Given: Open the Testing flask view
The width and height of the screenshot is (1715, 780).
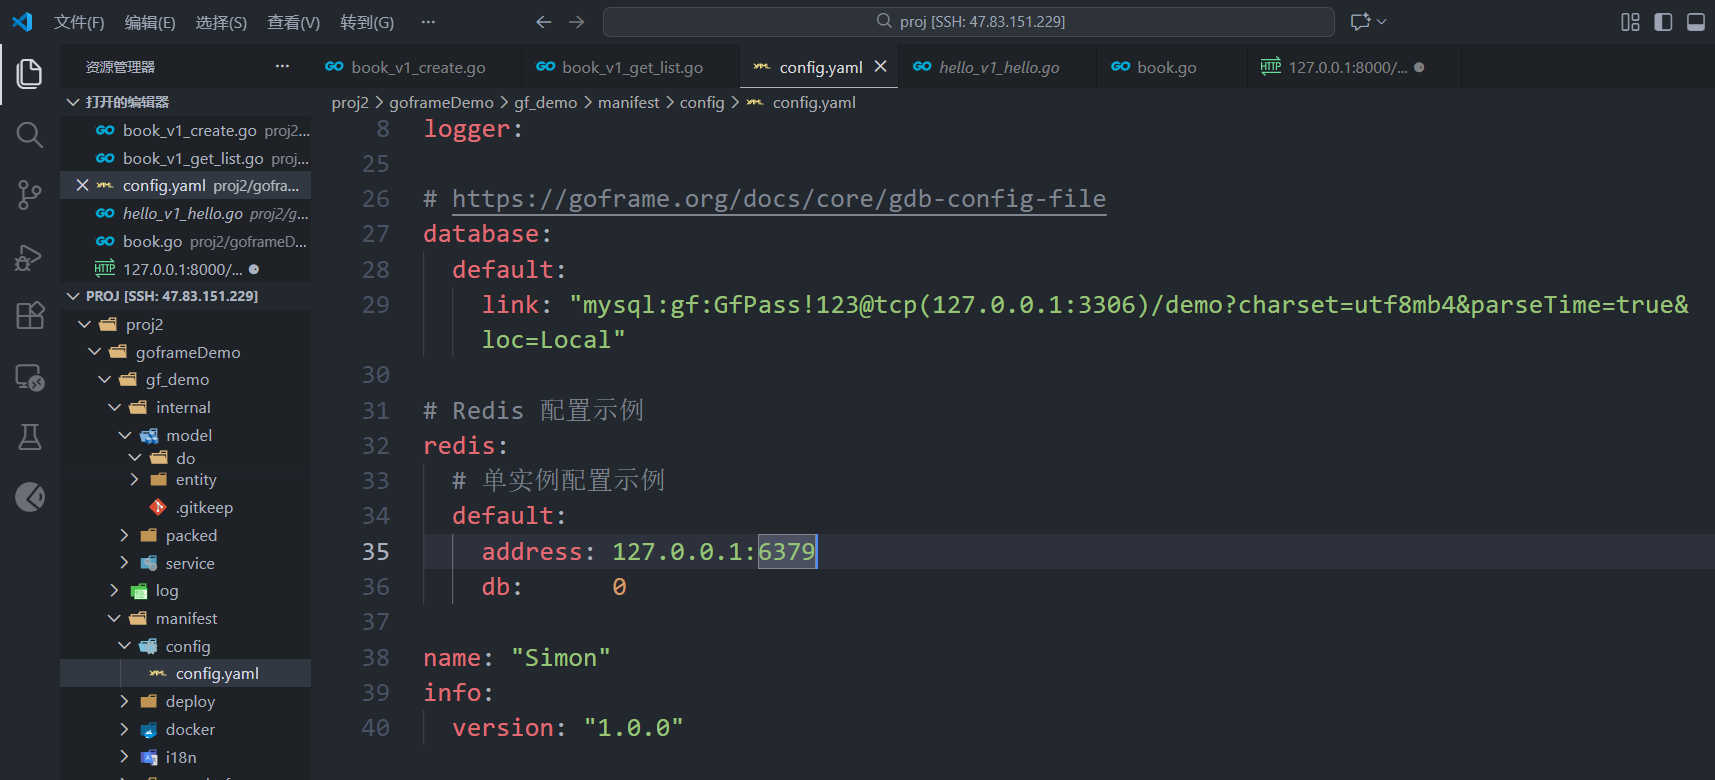Looking at the screenshot, I should pyautogui.click(x=30, y=437).
